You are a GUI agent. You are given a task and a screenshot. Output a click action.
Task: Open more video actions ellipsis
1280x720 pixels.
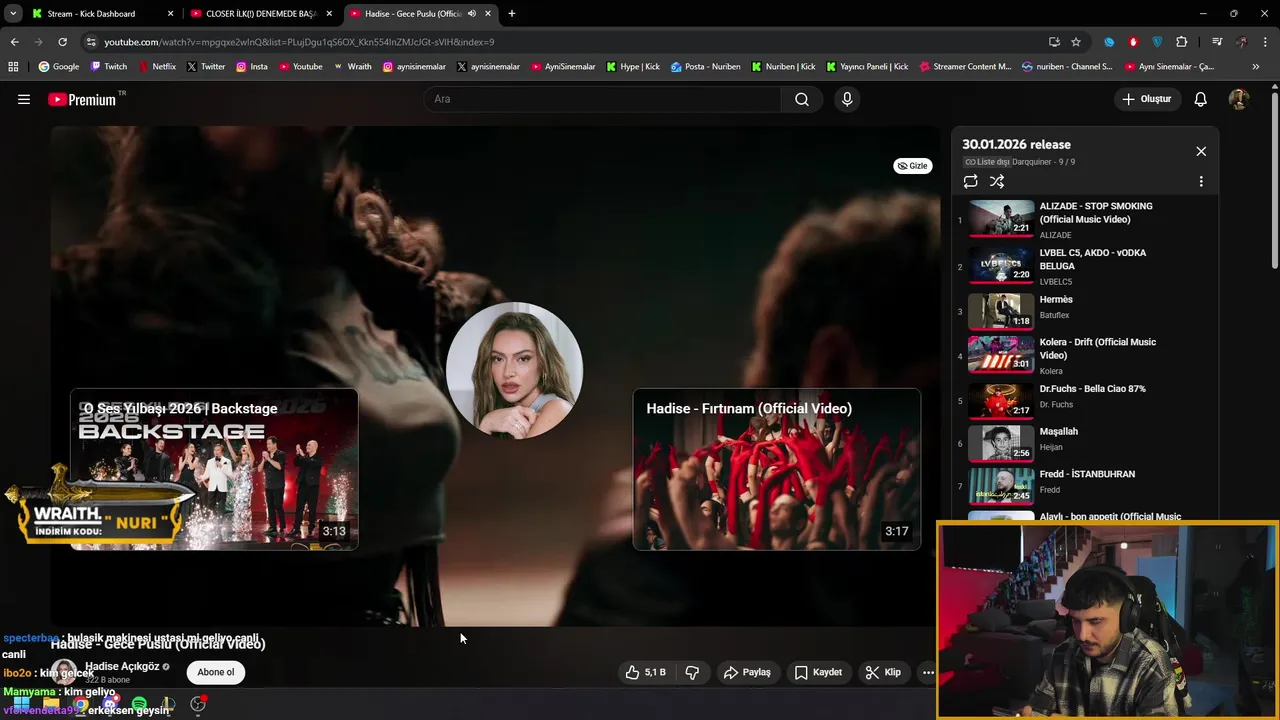pos(928,672)
